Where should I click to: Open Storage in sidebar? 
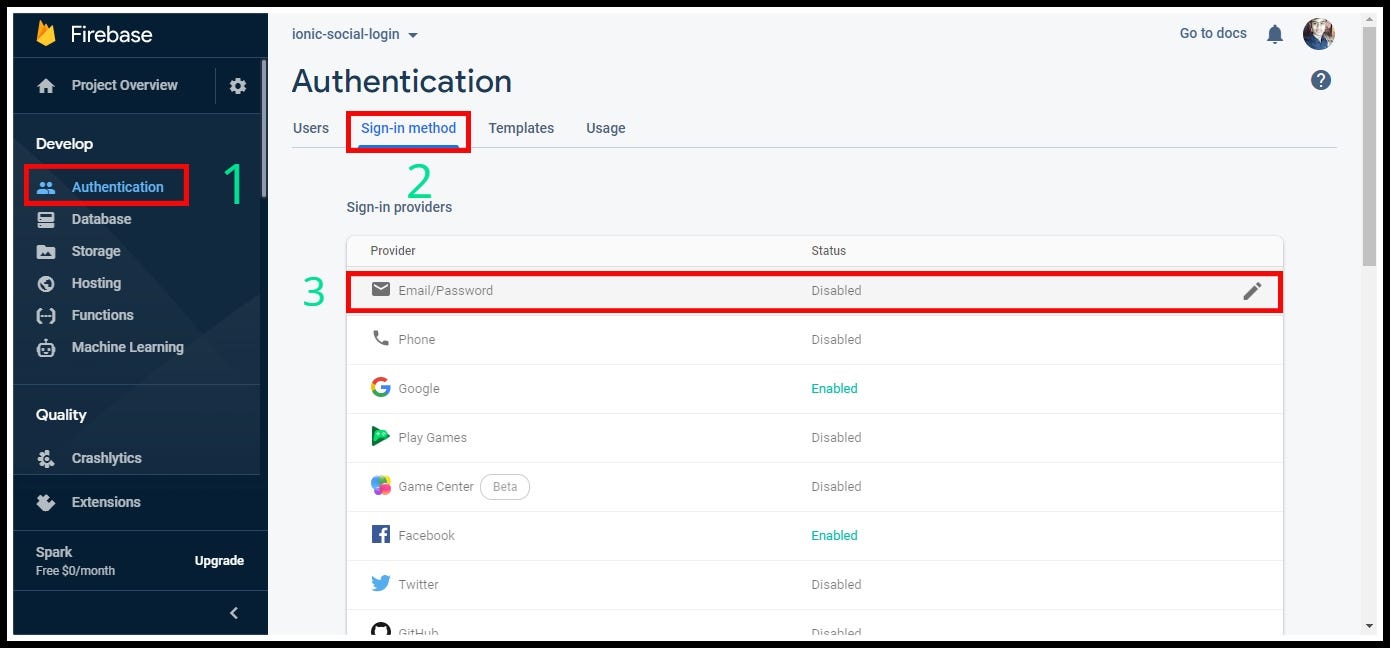pos(96,251)
